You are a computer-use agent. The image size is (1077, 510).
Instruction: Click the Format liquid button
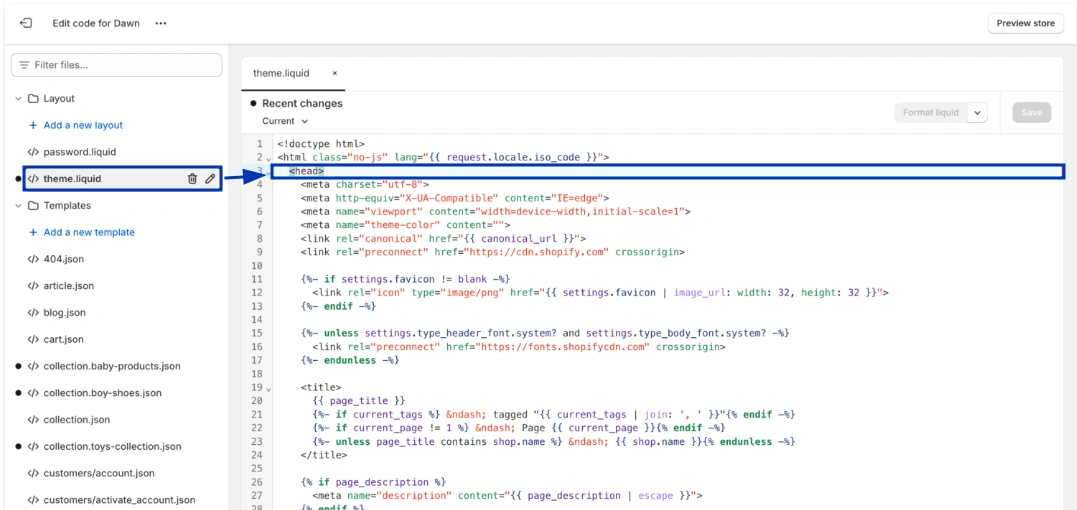click(931, 113)
